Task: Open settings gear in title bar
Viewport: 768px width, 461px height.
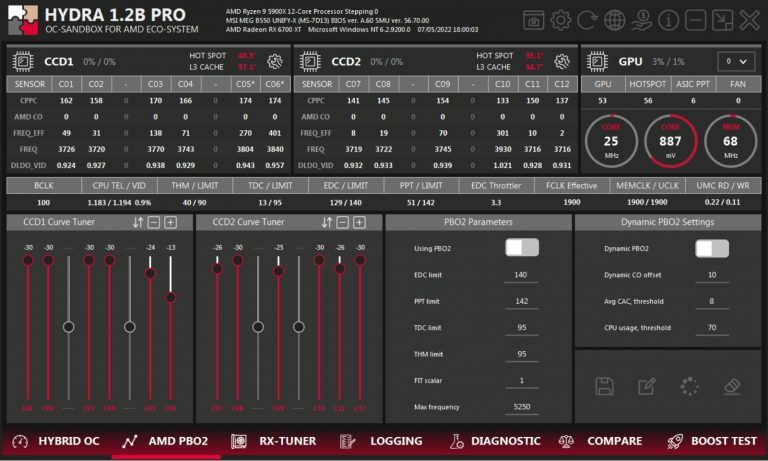Action: tap(560, 21)
